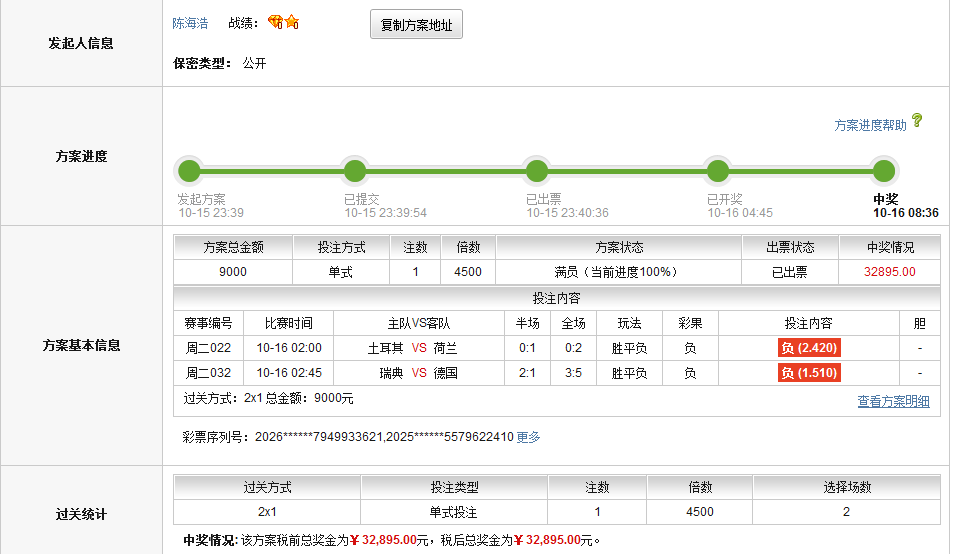Click the 已开奖 progress node
Viewport: 953px width, 554px height.
tap(717, 170)
